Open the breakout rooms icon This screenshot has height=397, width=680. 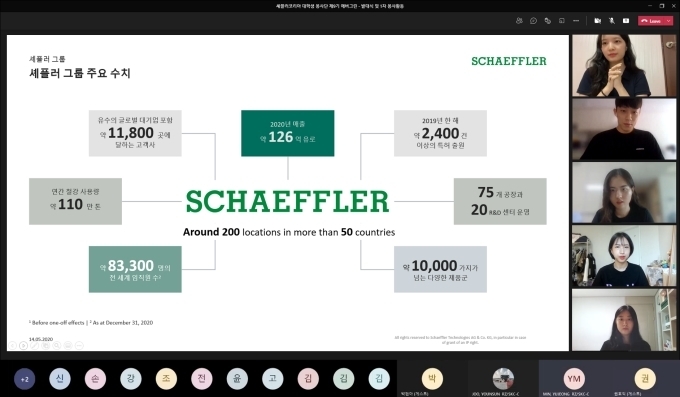(x=562, y=21)
